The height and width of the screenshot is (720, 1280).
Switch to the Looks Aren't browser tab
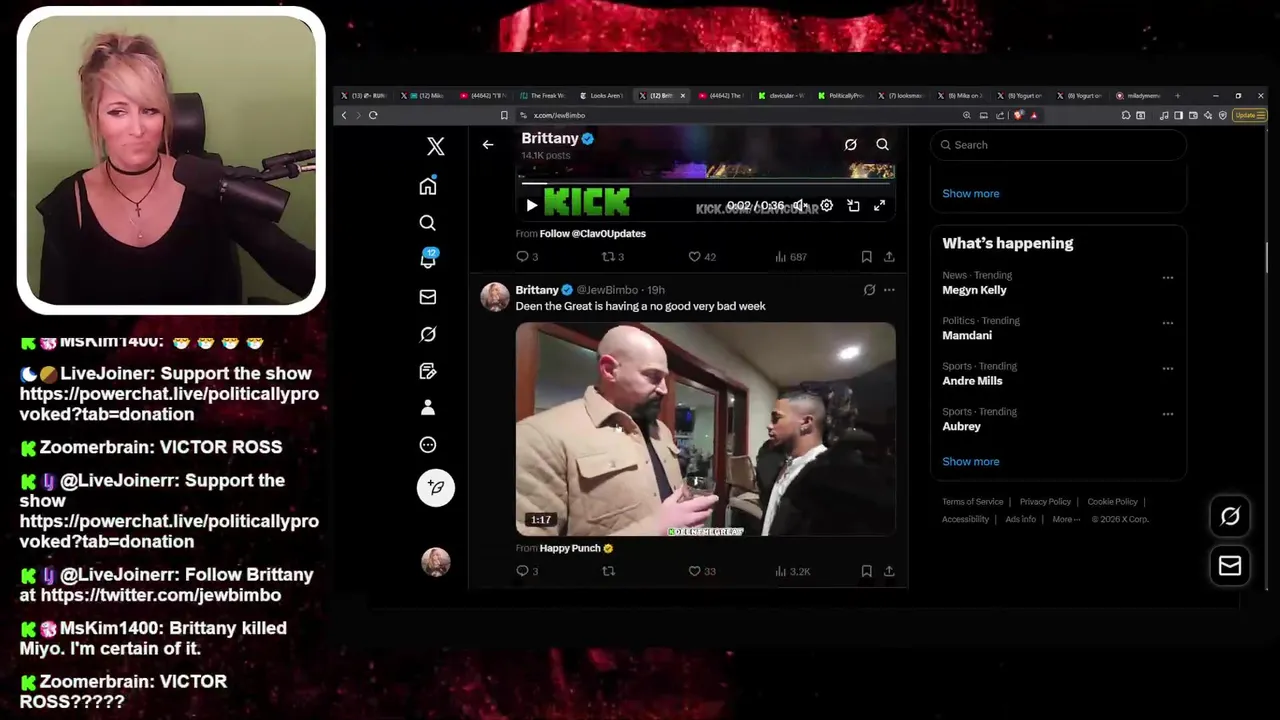click(x=602, y=96)
